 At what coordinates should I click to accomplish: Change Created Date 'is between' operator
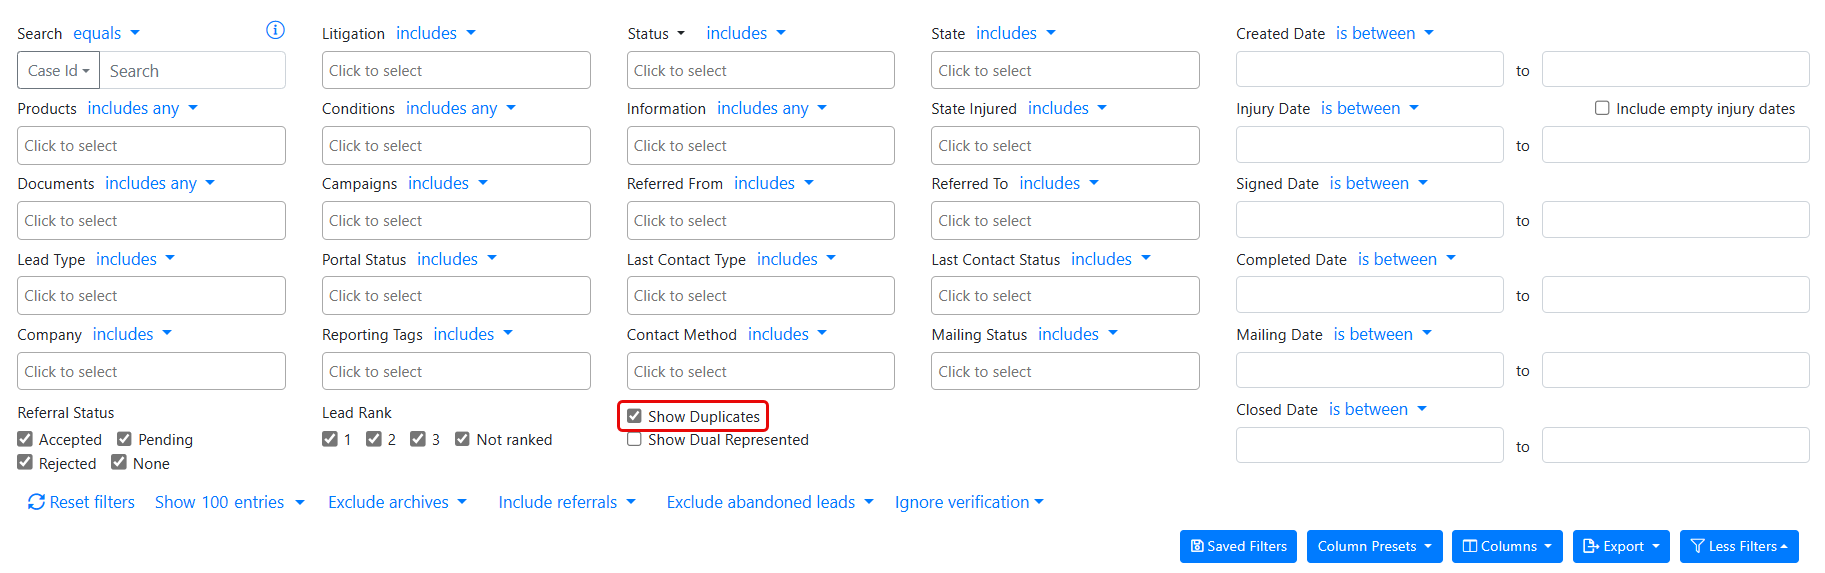click(x=1384, y=33)
